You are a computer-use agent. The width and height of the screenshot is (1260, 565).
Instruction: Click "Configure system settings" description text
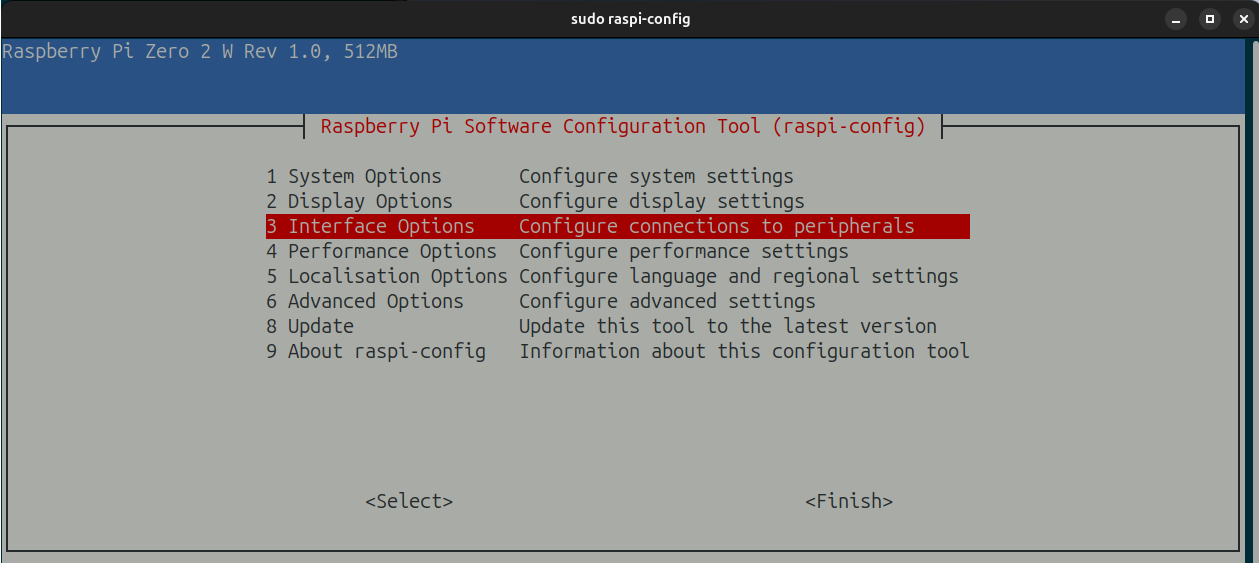tap(656, 177)
